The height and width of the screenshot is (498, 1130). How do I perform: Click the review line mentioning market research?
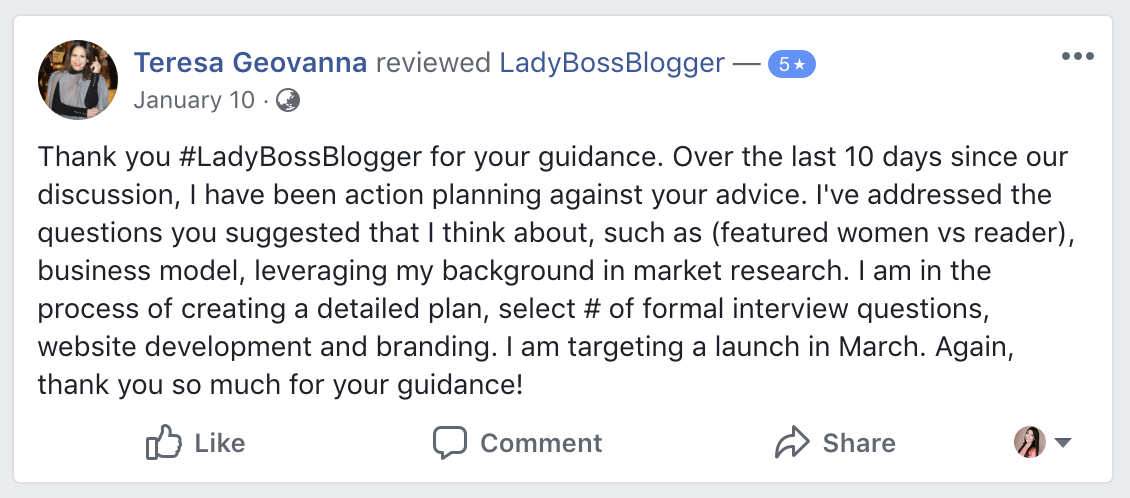pyautogui.click(x=515, y=271)
